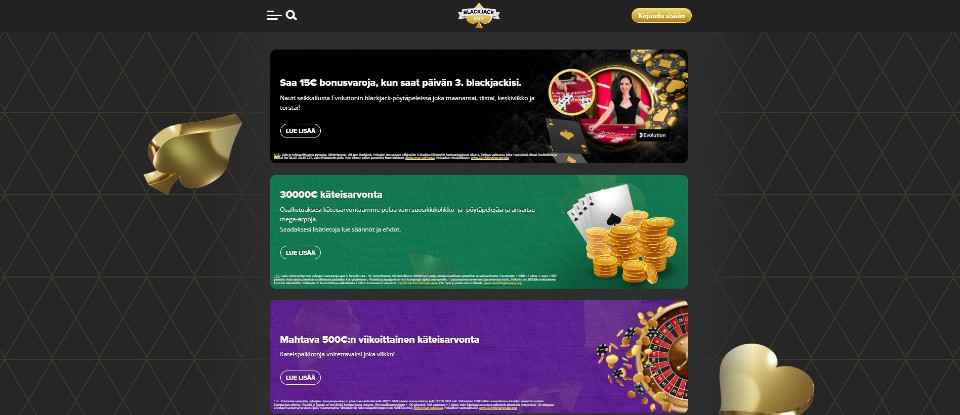
Task: Click the golden spade decoration on the left
Action: pyautogui.click(x=193, y=154)
